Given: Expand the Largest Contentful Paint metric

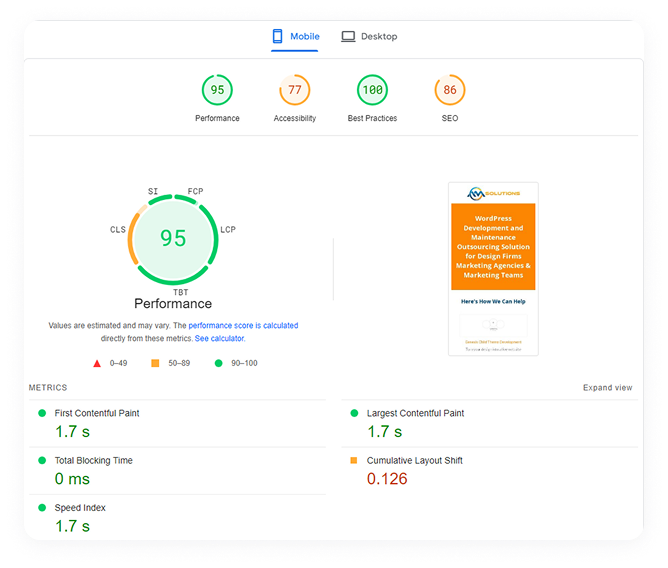Looking at the screenshot, I should 489,424.
